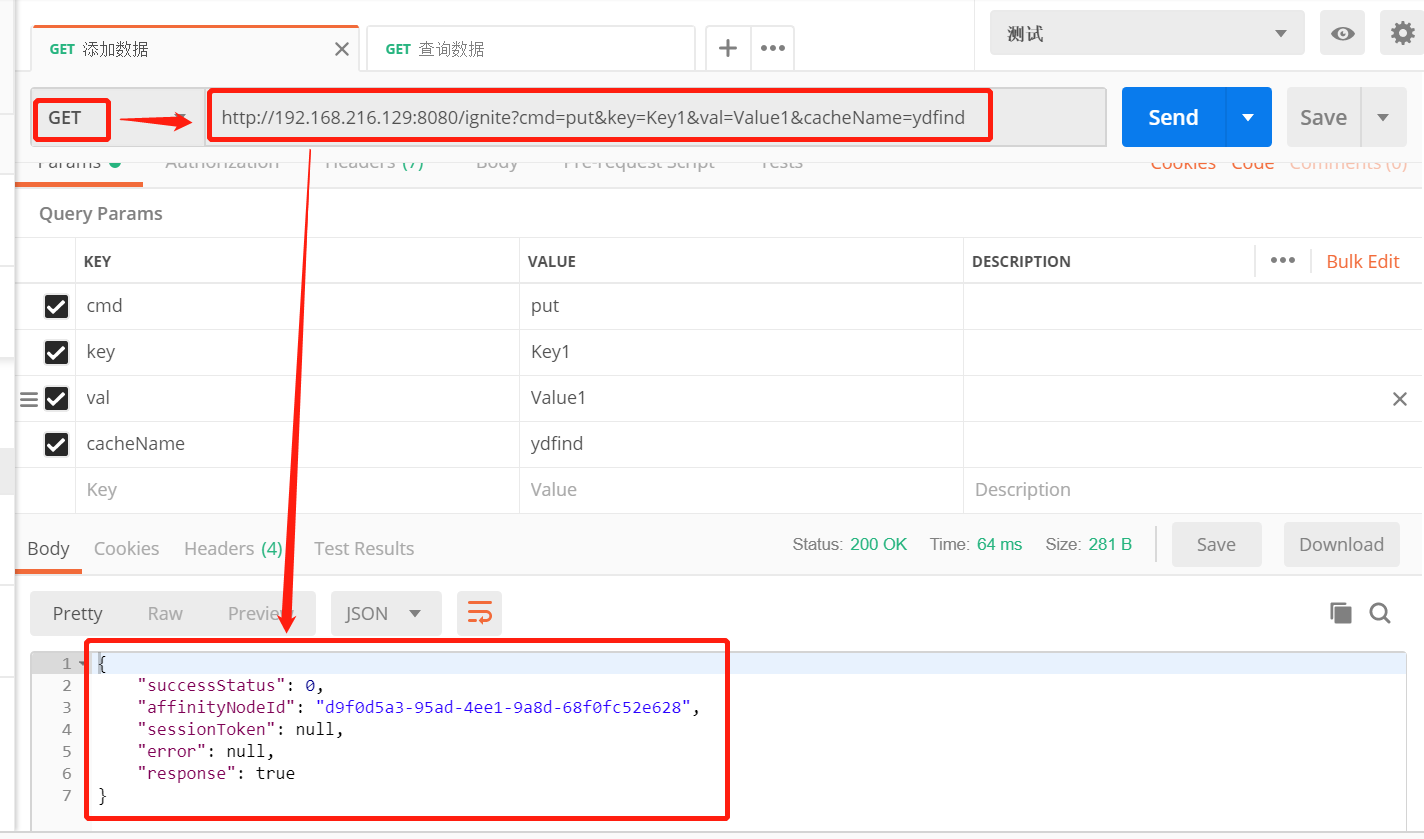Click the copy response icon
Screen dimensions: 1424x839
pyautogui.click(x=1340, y=612)
